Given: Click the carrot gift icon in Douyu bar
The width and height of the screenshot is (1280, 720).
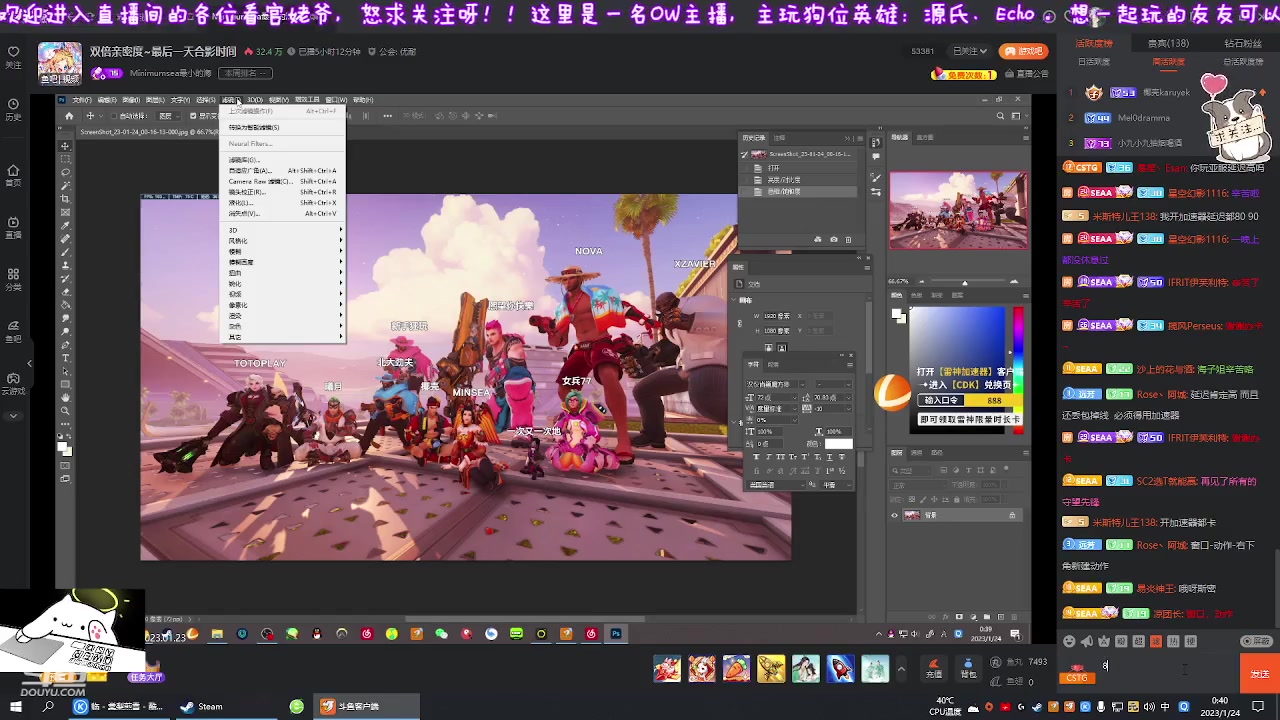Looking at the screenshot, I should click(x=736, y=667).
